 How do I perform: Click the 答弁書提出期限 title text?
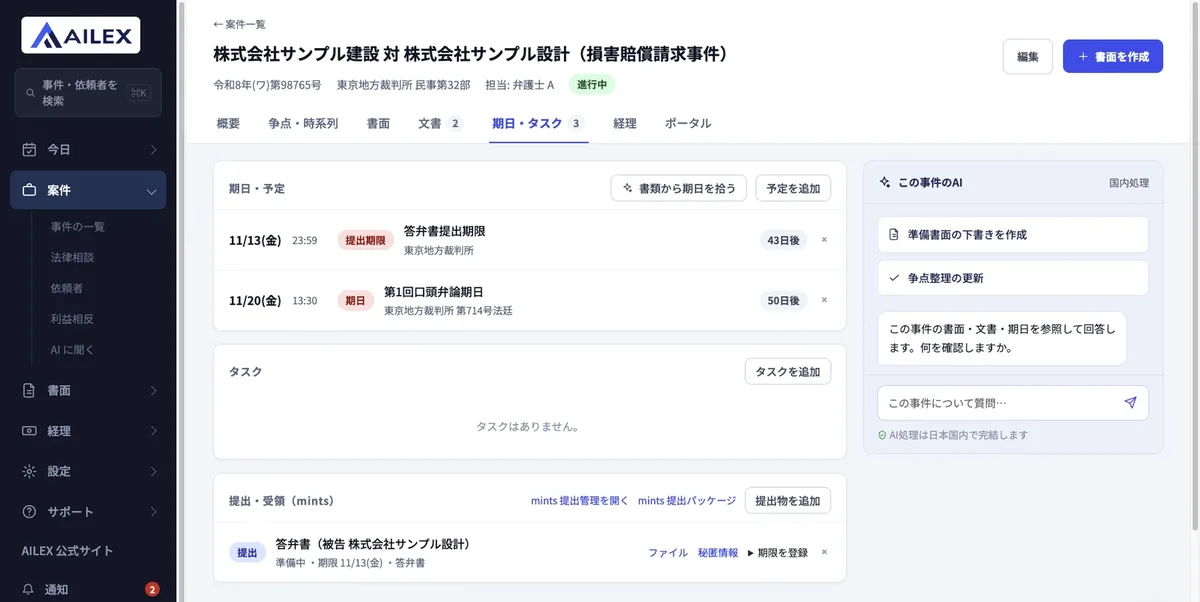click(x=445, y=232)
